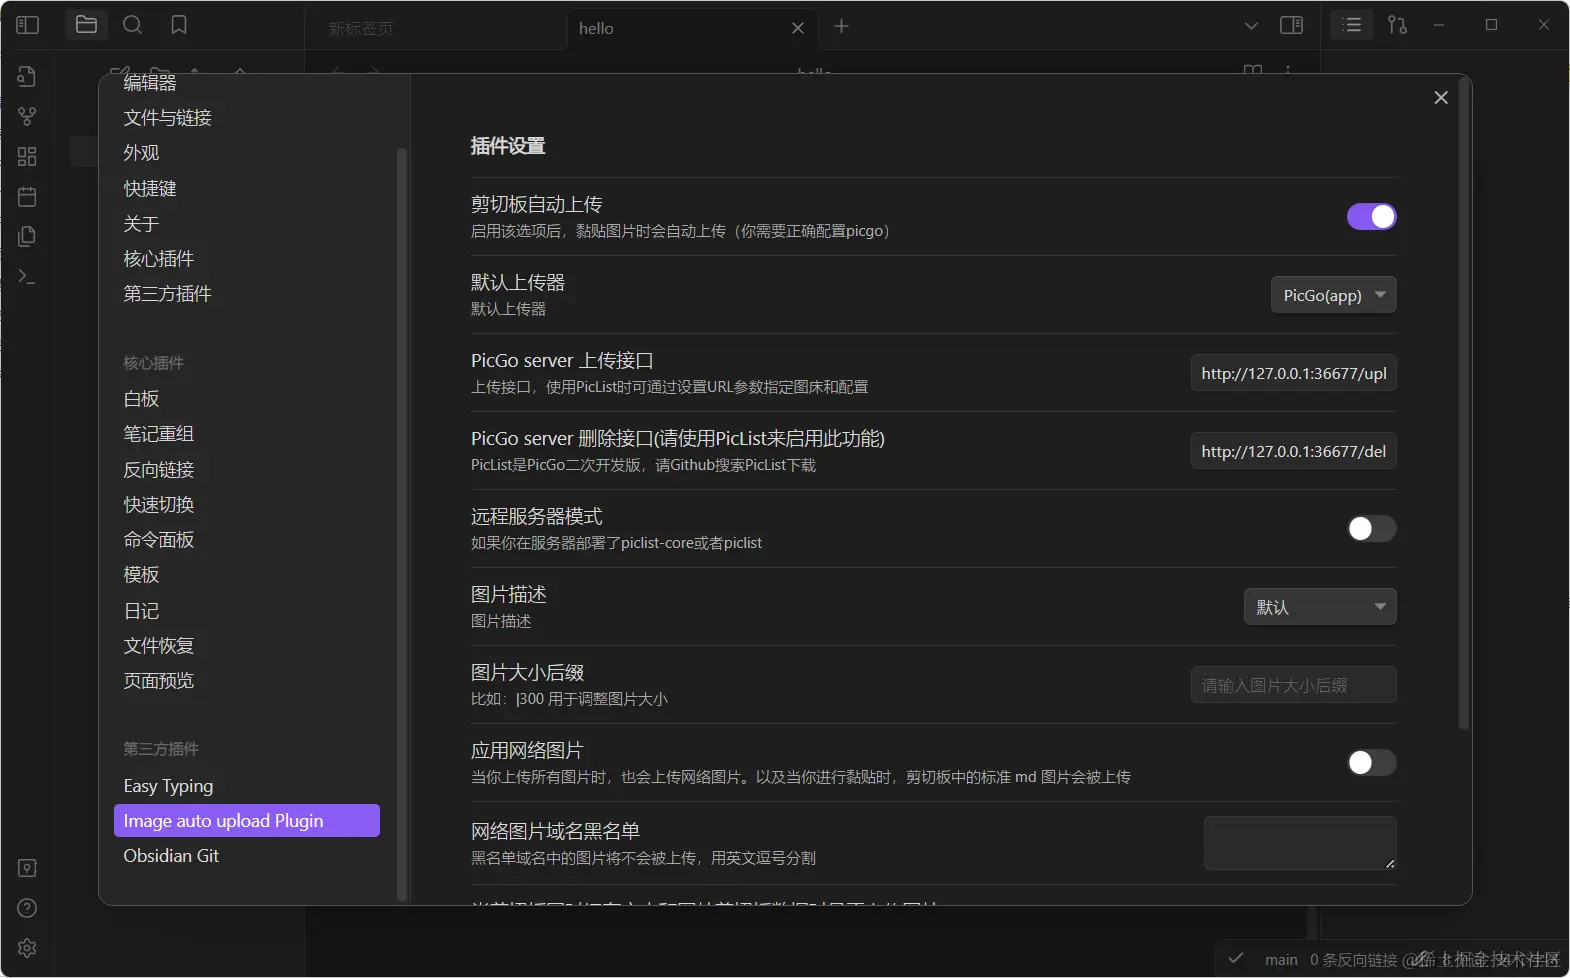Open the Git source control icon
Viewport: 1570px width, 978px height.
pyautogui.click(x=1398, y=25)
